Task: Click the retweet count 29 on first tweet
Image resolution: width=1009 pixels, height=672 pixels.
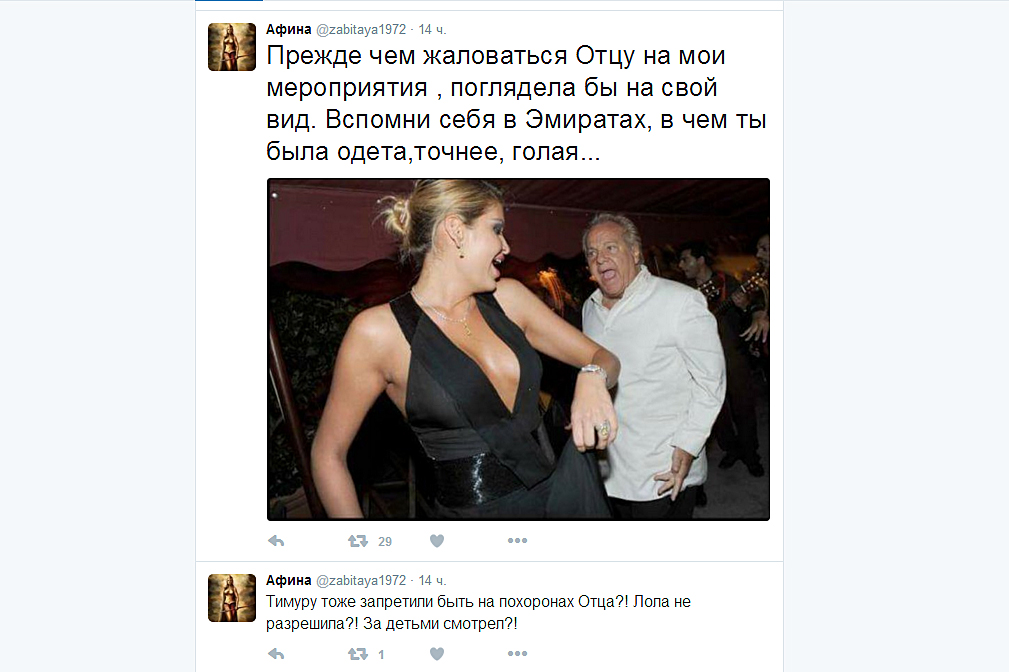Action: (x=385, y=541)
